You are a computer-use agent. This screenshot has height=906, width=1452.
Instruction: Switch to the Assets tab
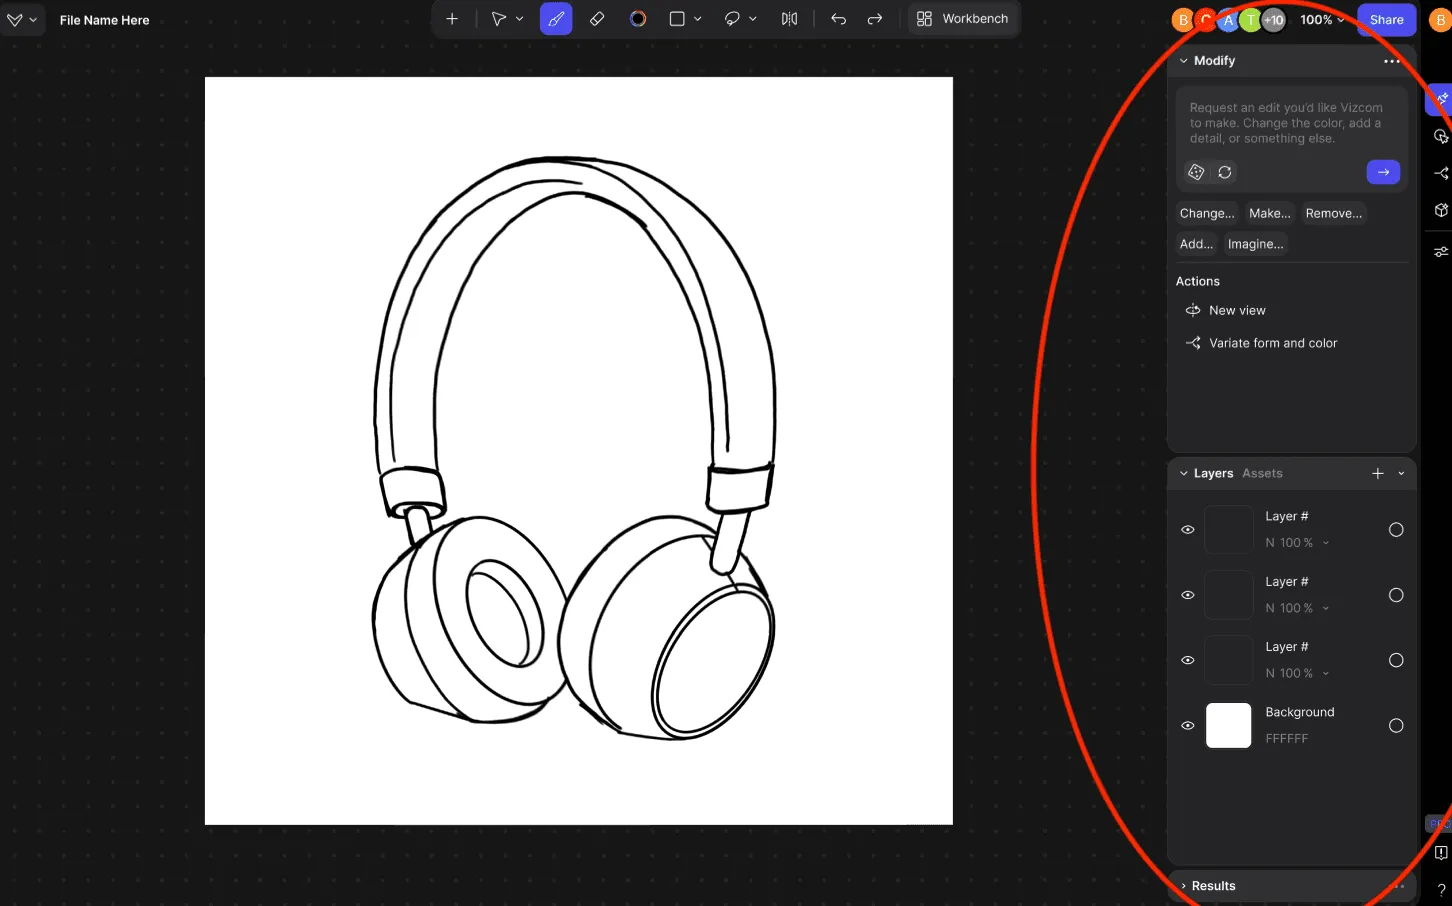(x=1262, y=474)
